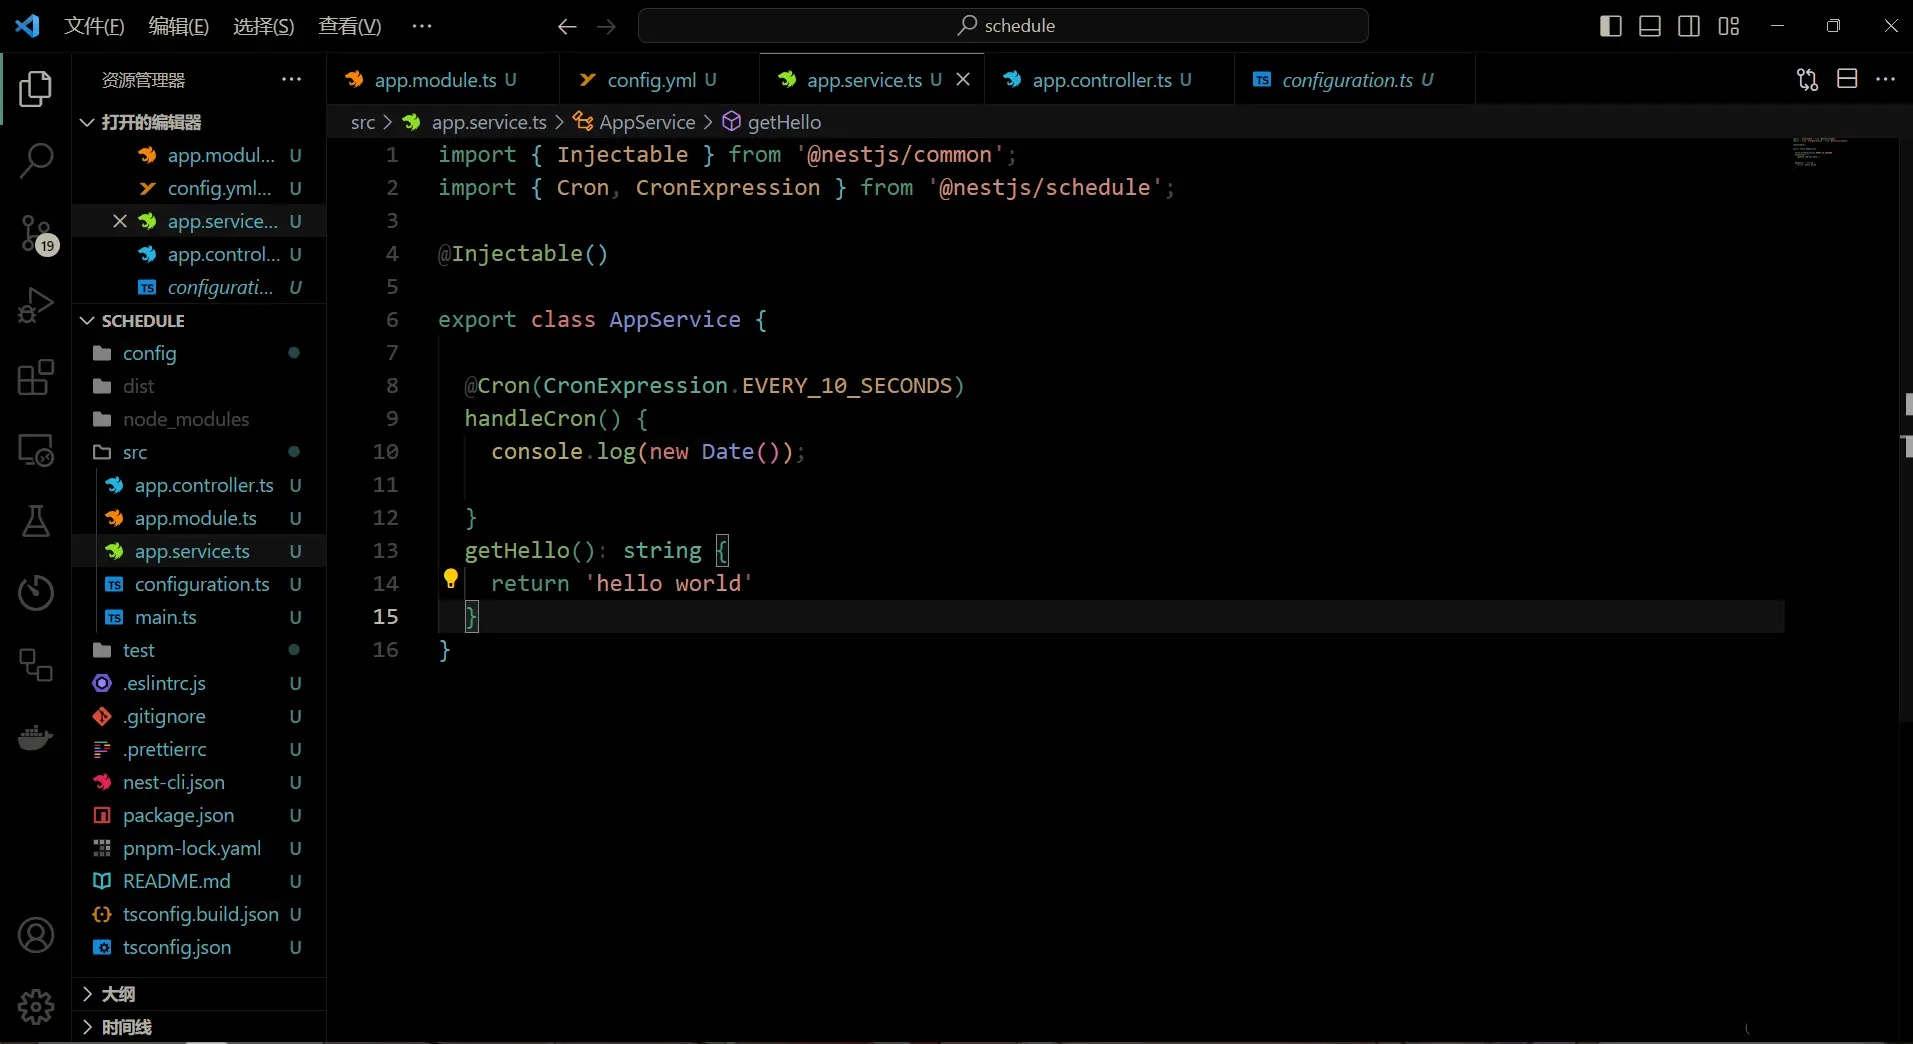Expand the 时间线 timeline section
Image resolution: width=1913 pixels, height=1044 pixels.
coord(126,1027)
